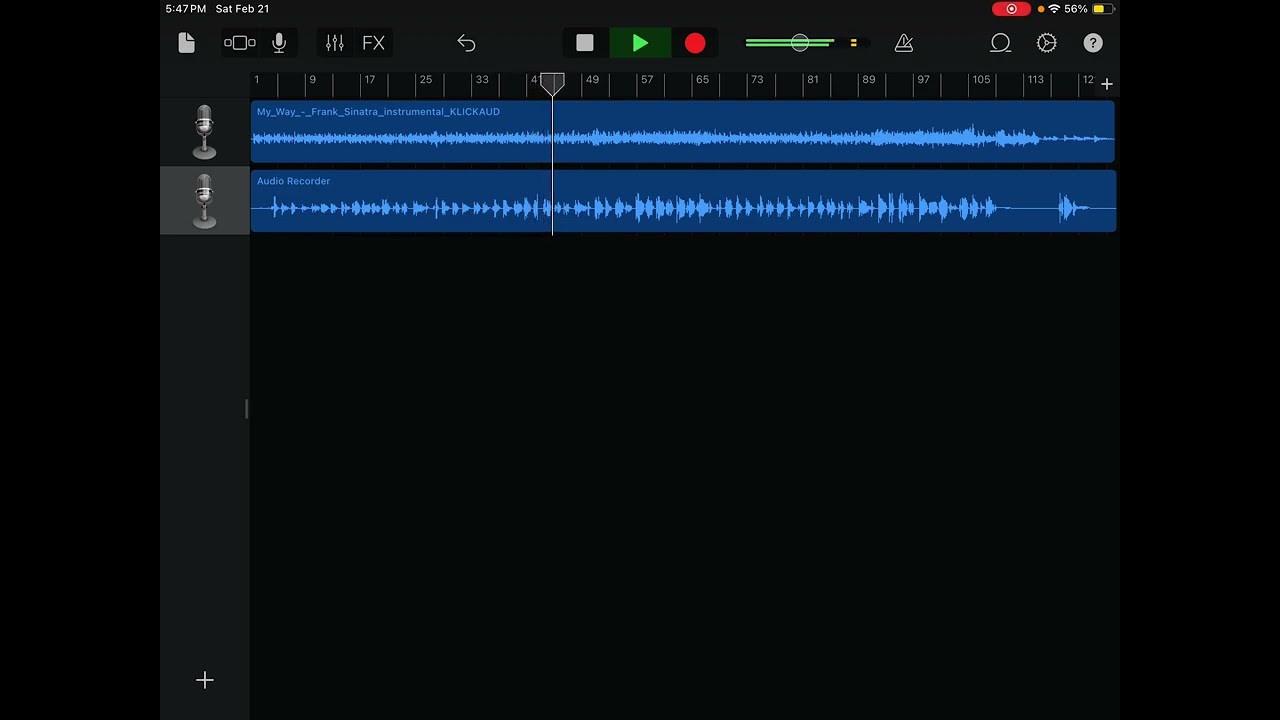Tap the playhead handle on the ruler
Image resolution: width=1280 pixels, height=720 pixels.
(552, 84)
